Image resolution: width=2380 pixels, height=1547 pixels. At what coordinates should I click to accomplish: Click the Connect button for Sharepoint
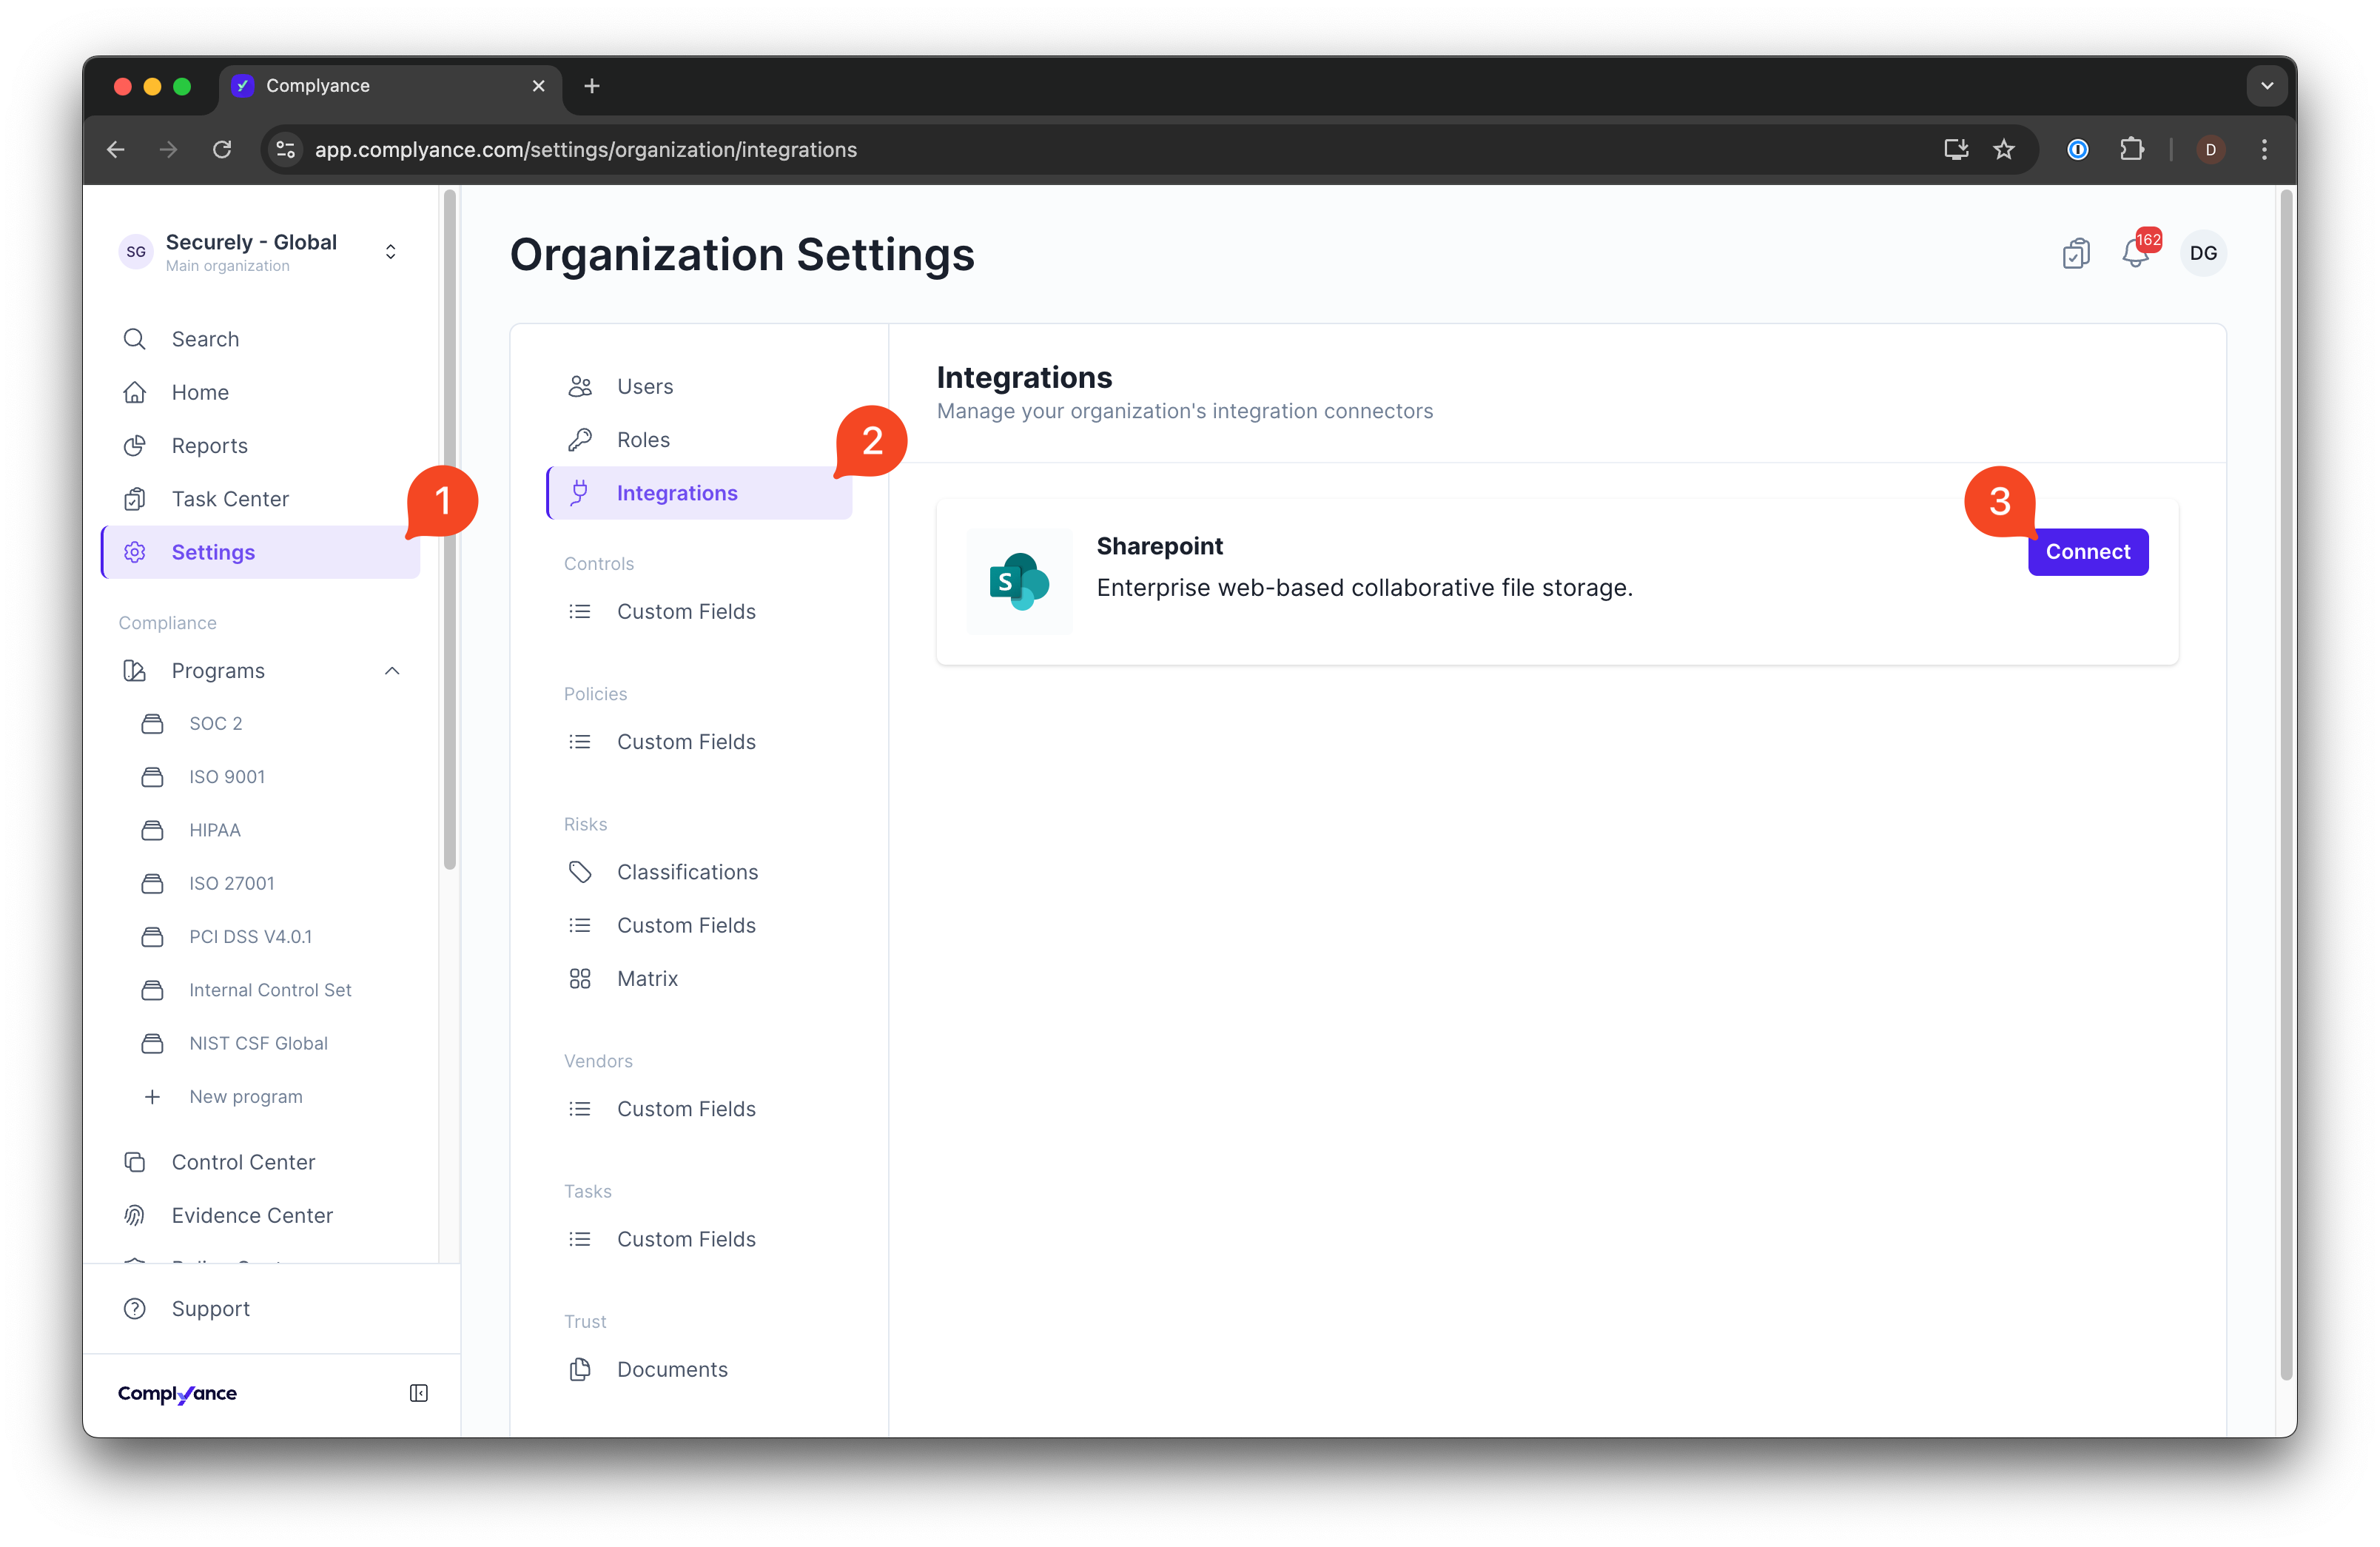[x=2087, y=551]
